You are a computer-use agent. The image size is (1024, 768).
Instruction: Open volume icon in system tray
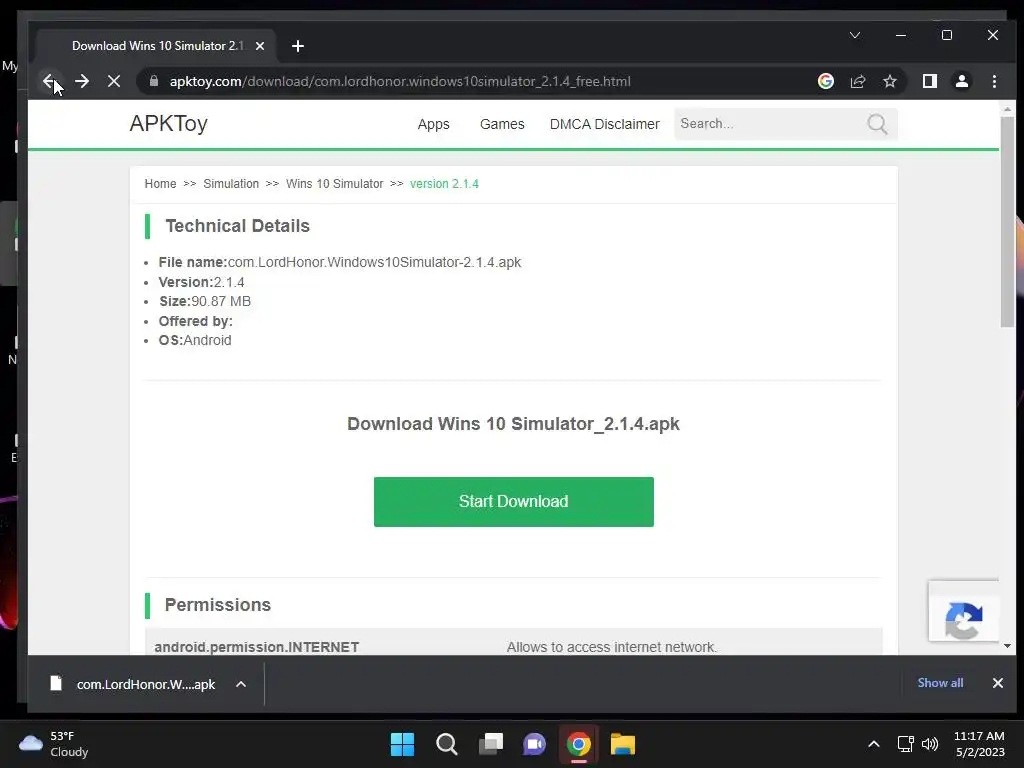929,744
